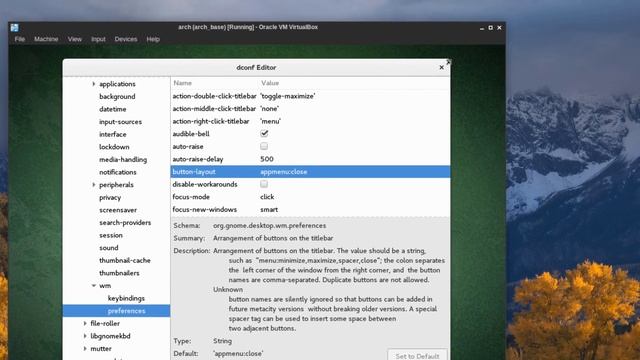Screen dimensions: 640x360
Task: Select the action-right-click-titlebar row
Action: pos(311,121)
